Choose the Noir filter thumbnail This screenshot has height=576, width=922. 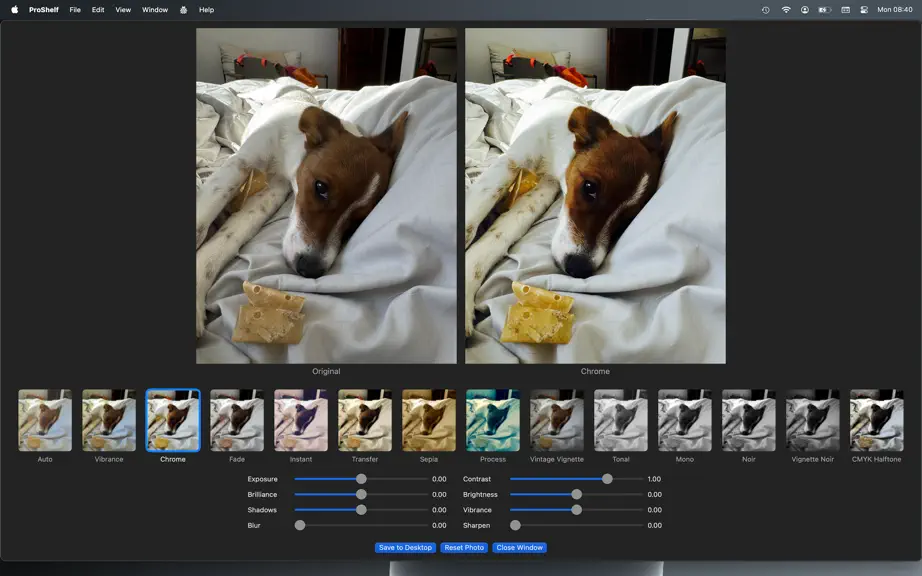pos(749,420)
